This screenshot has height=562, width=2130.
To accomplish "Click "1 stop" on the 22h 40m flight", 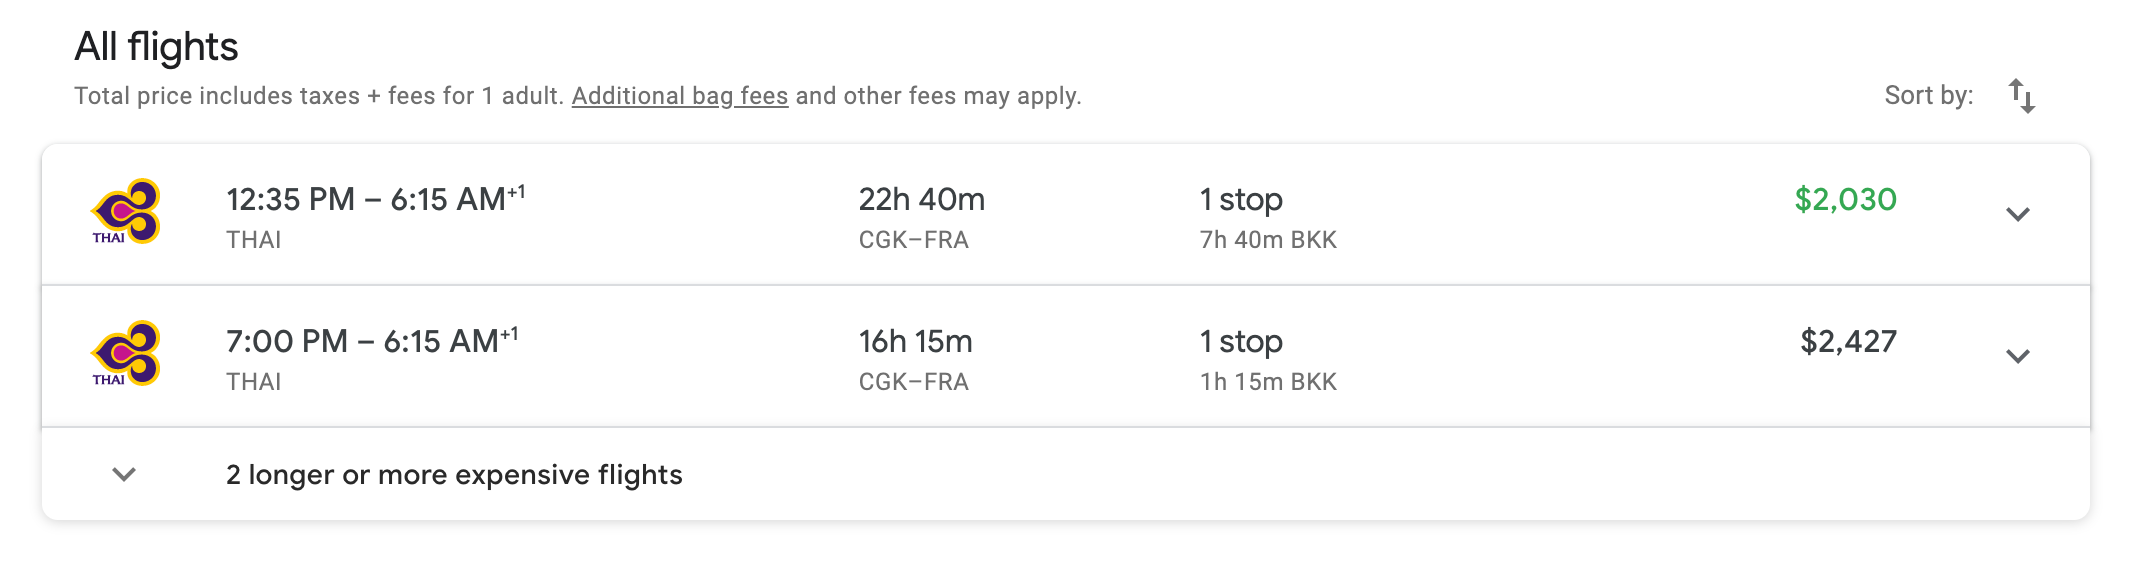I will [1241, 199].
